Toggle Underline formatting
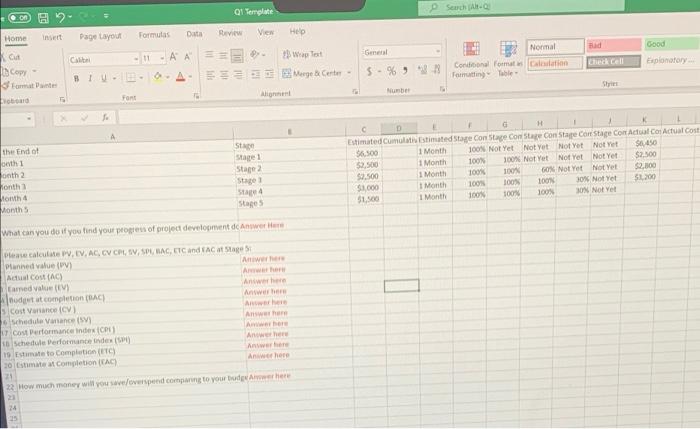700x429 pixels. pyautogui.click(x=104, y=78)
